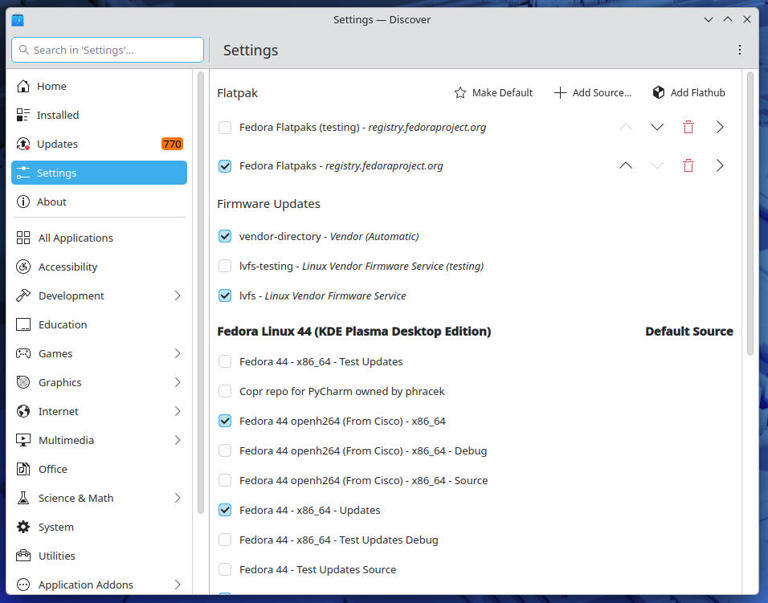Click the Utilities toolbox icon

point(23,556)
